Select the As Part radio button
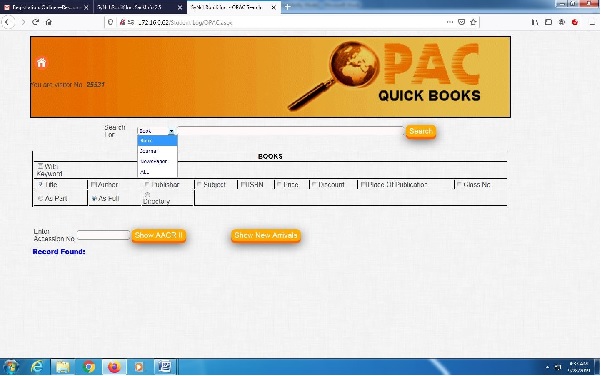Viewport: 601px width, 376px height. coord(40,199)
